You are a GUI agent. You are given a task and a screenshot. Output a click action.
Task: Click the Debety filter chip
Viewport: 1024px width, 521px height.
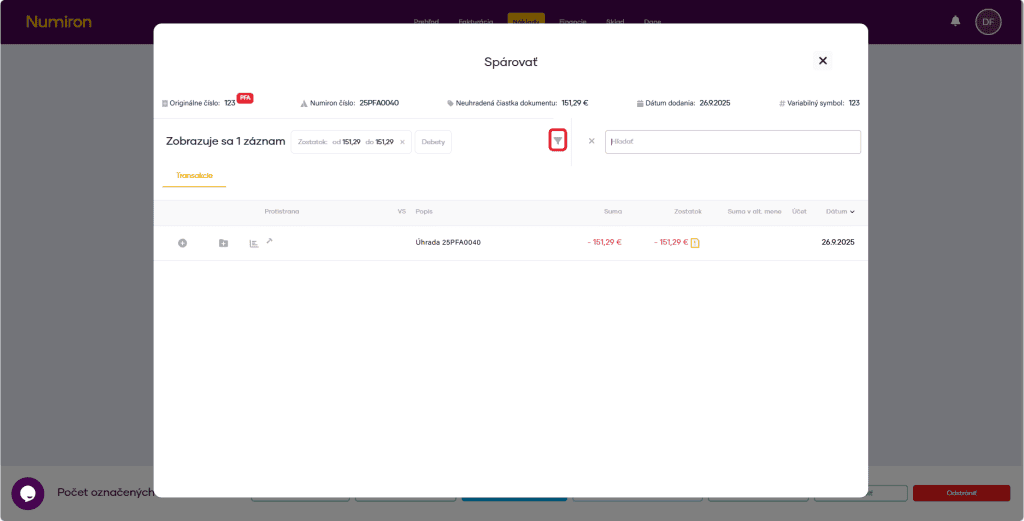tap(433, 142)
